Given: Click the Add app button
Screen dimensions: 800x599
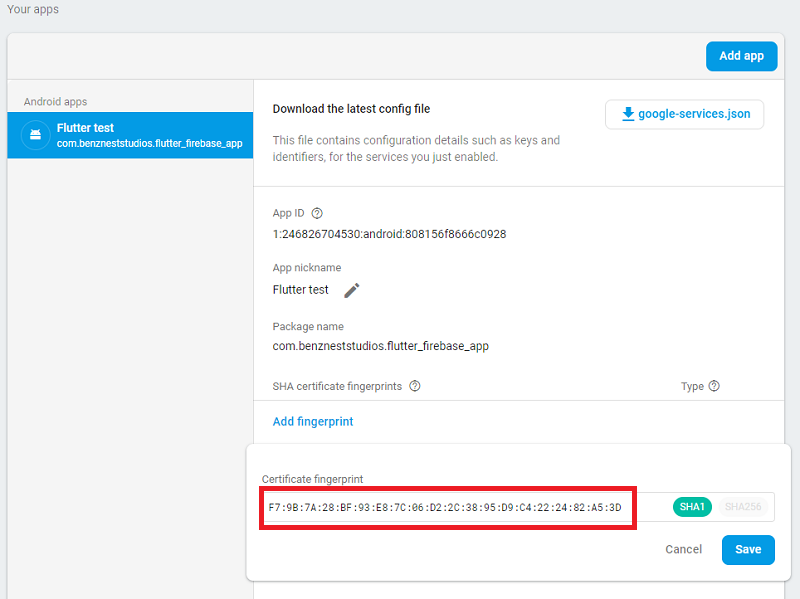Looking at the screenshot, I should 741,56.
